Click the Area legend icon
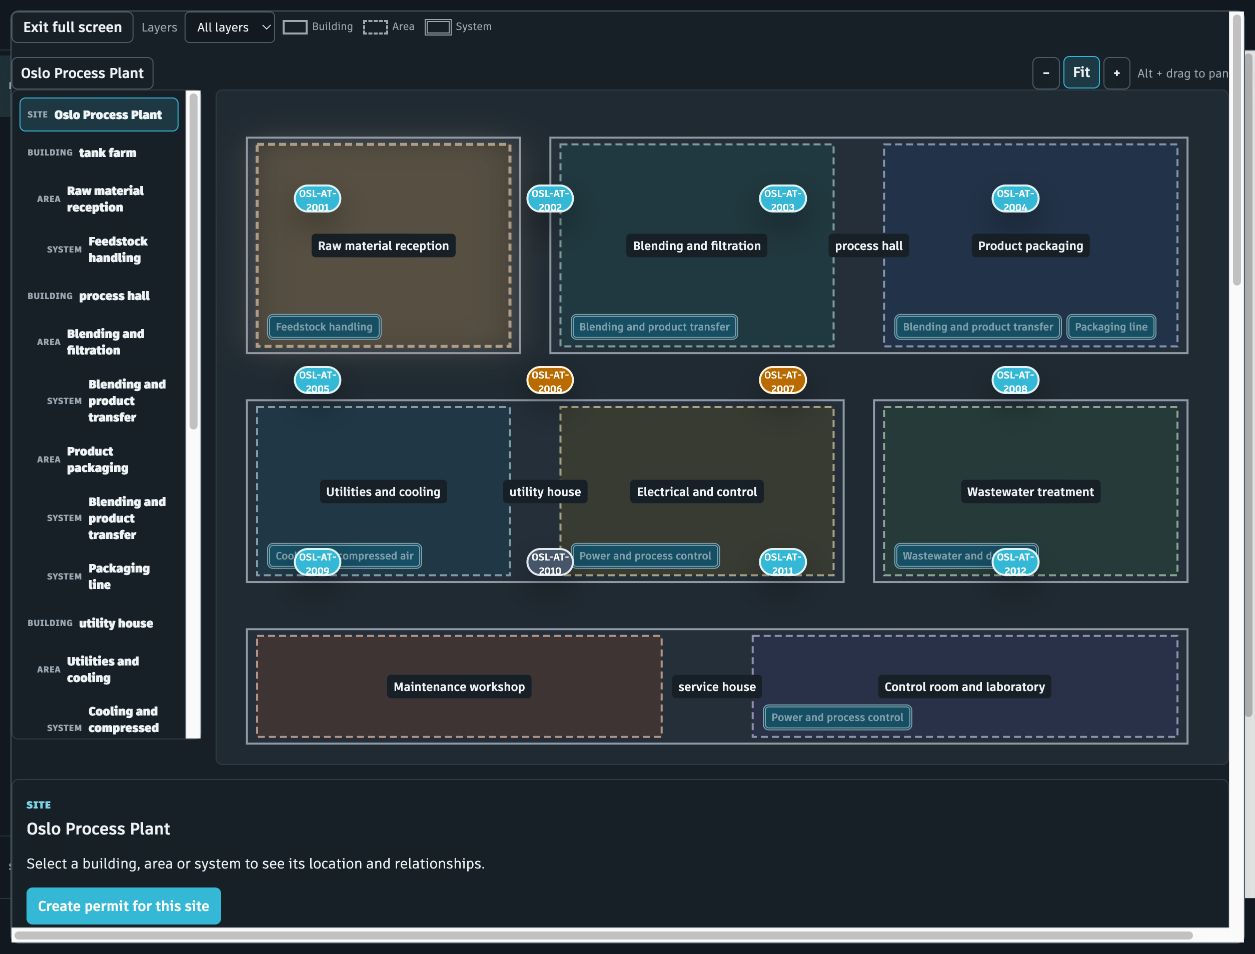This screenshot has width=1255, height=954. coord(375,27)
